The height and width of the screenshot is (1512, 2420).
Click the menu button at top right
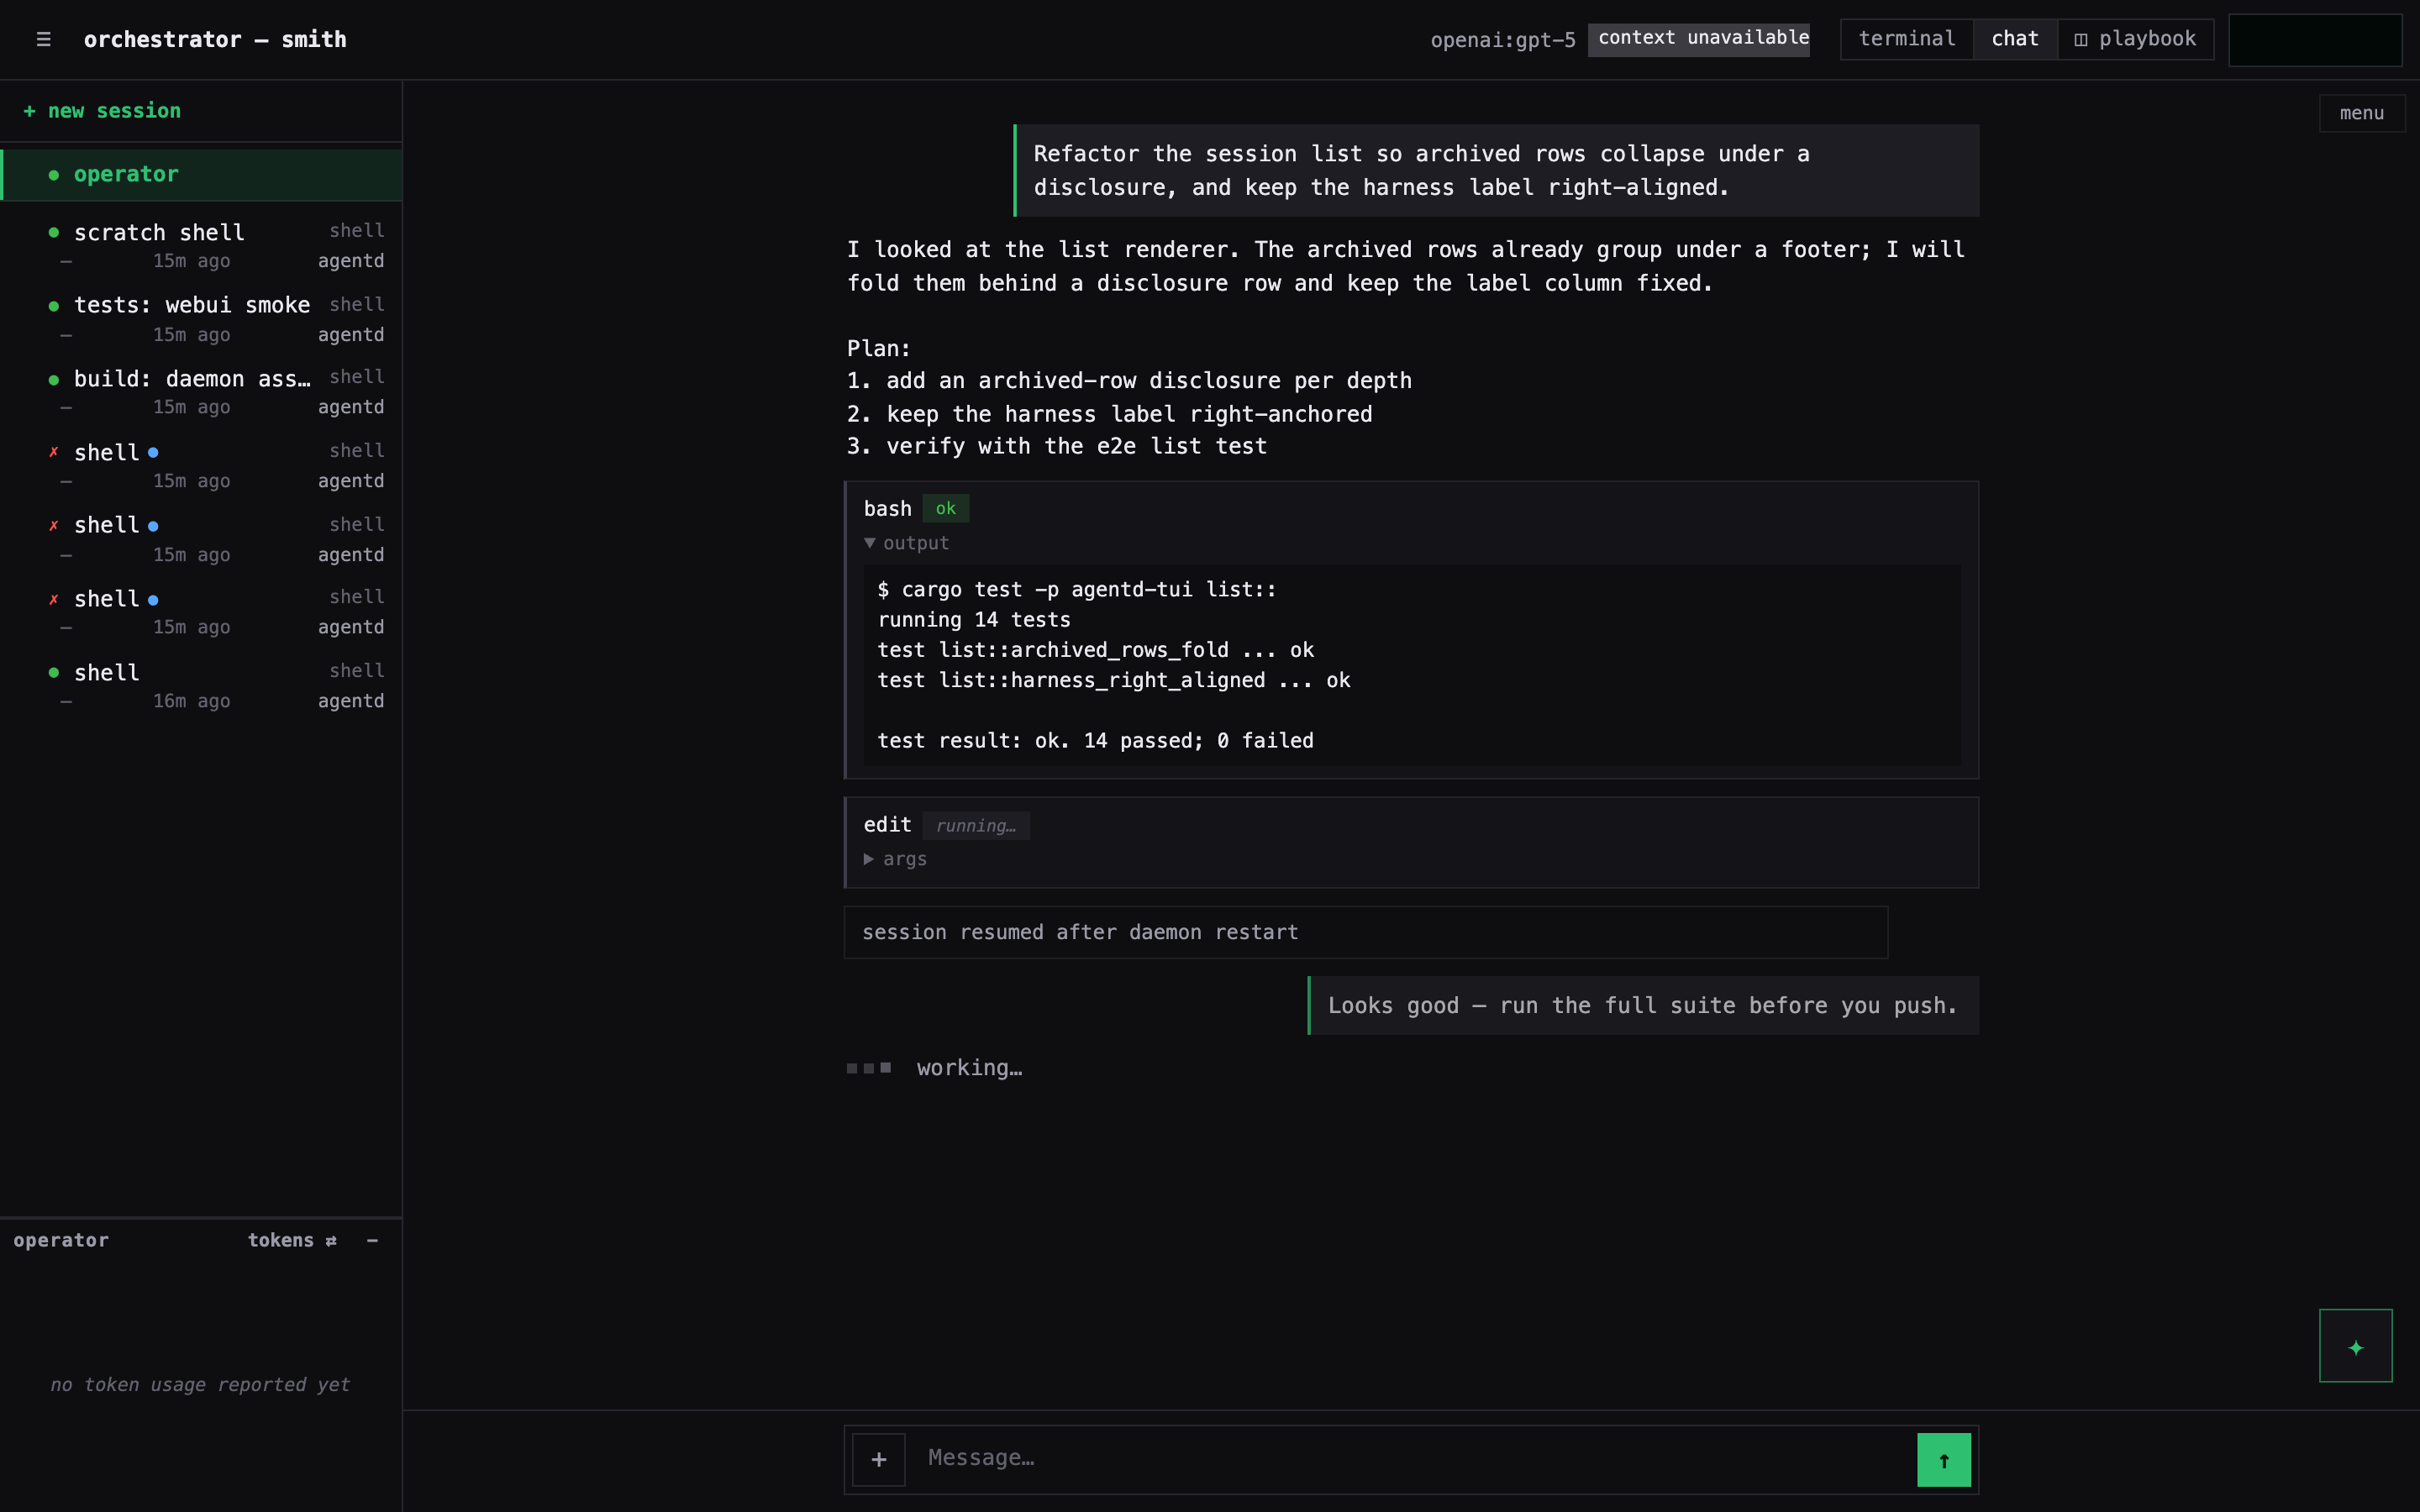(2361, 113)
